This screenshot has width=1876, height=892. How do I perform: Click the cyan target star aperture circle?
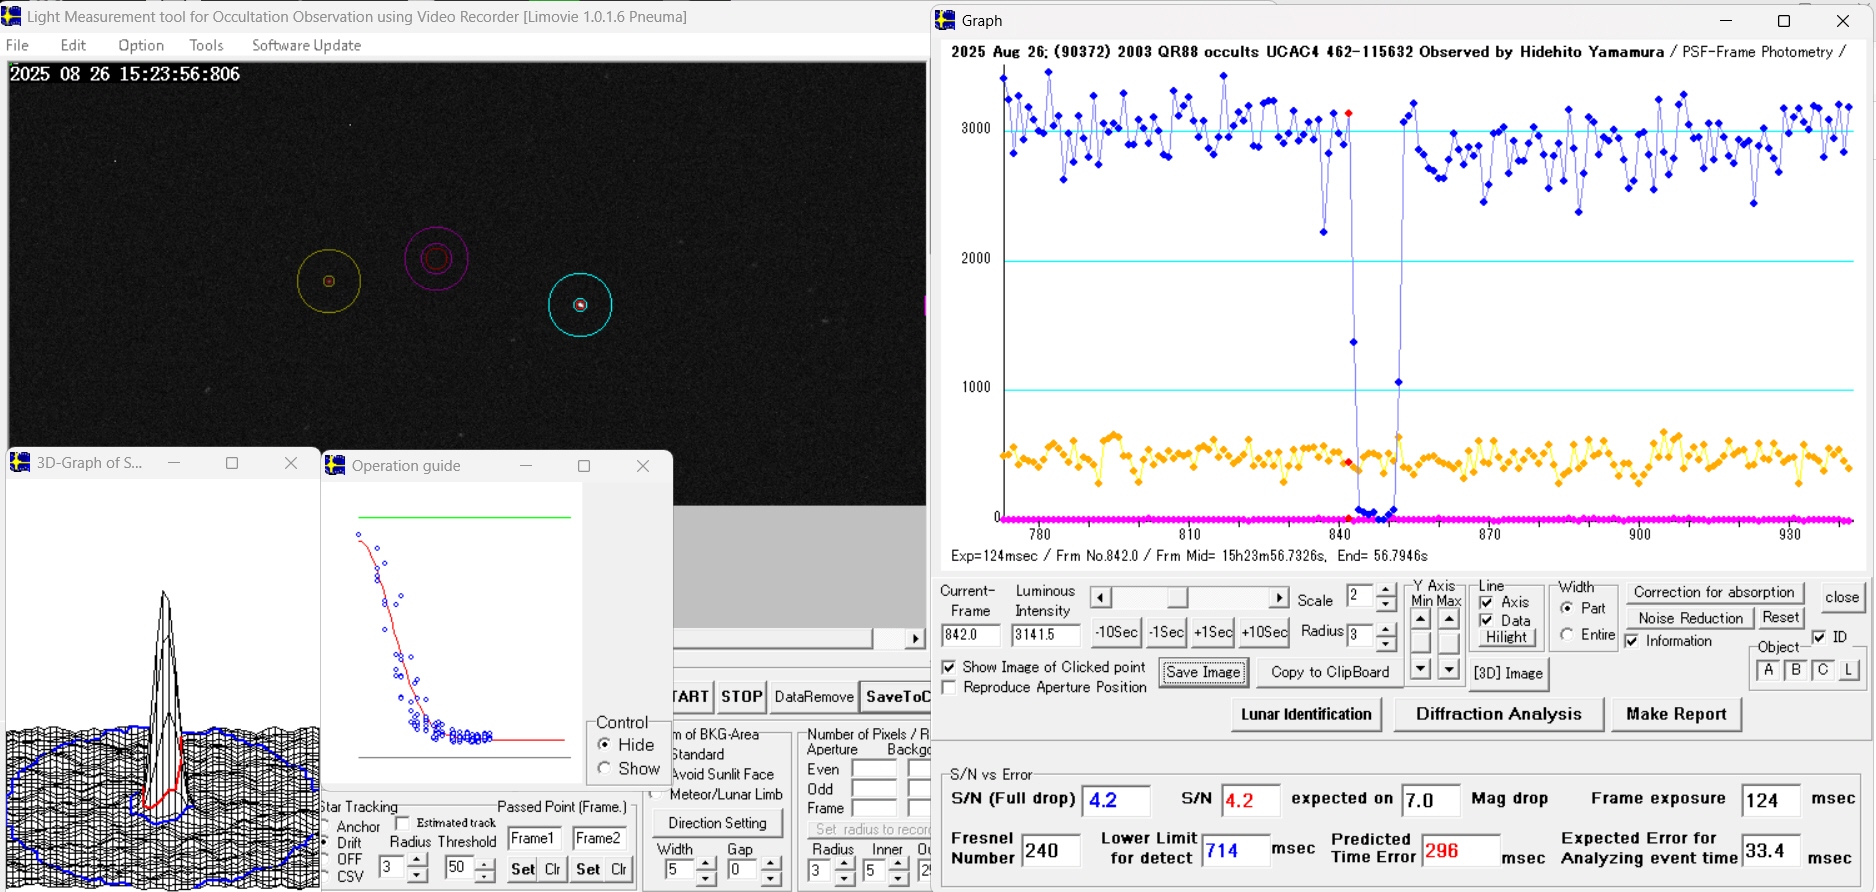[x=580, y=305]
